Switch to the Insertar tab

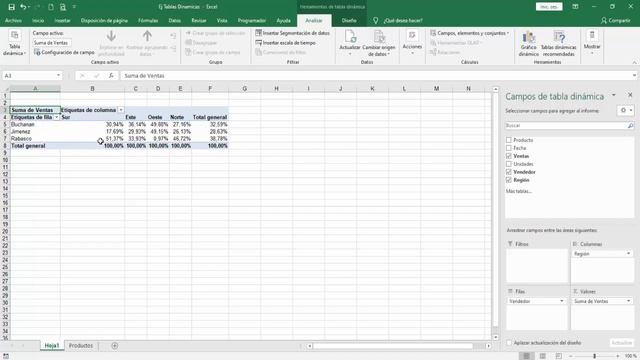(62, 20)
